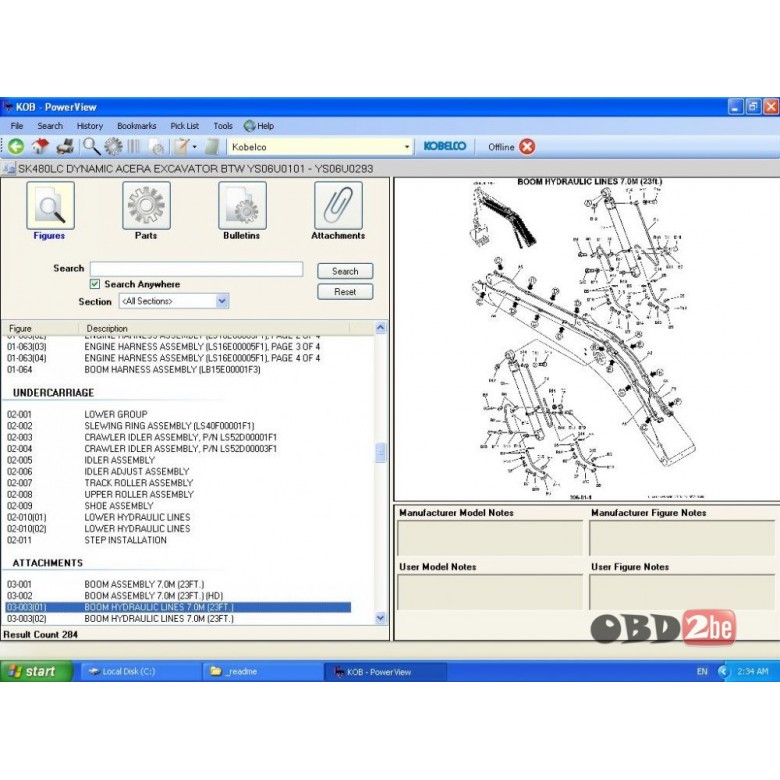Click the green Back arrow icon
The height and width of the screenshot is (780, 780).
click(15, 147)
